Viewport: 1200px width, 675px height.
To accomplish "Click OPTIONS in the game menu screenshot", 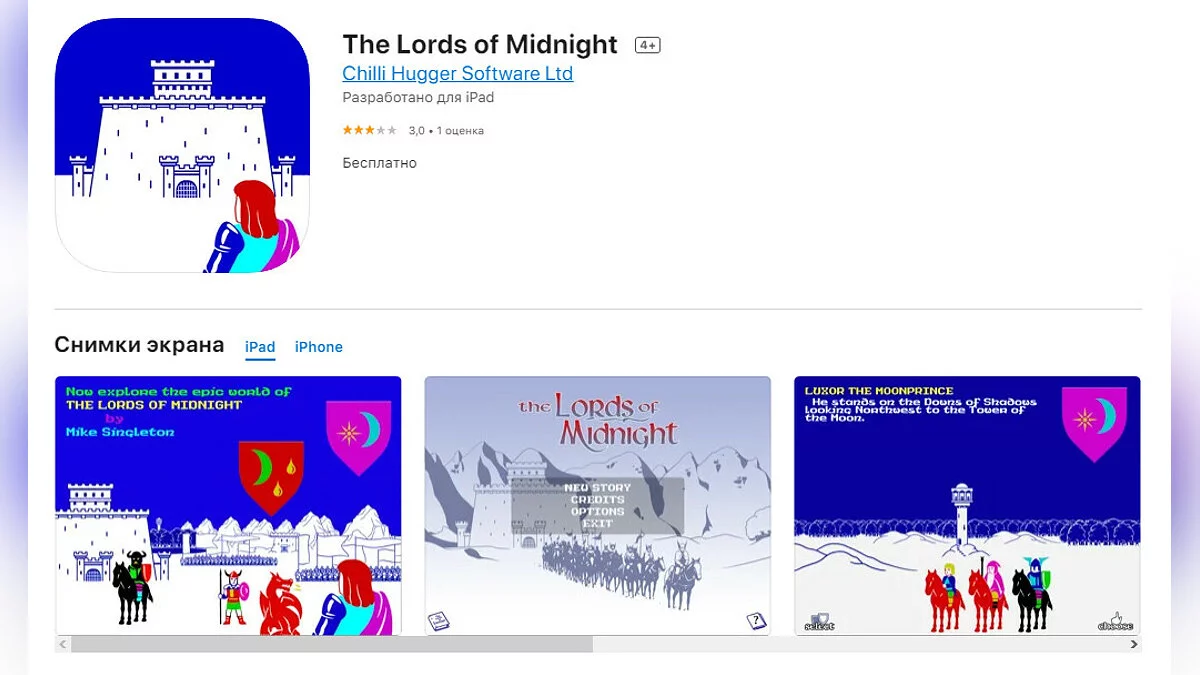I will pyautogui.click(x=597, y=512).
